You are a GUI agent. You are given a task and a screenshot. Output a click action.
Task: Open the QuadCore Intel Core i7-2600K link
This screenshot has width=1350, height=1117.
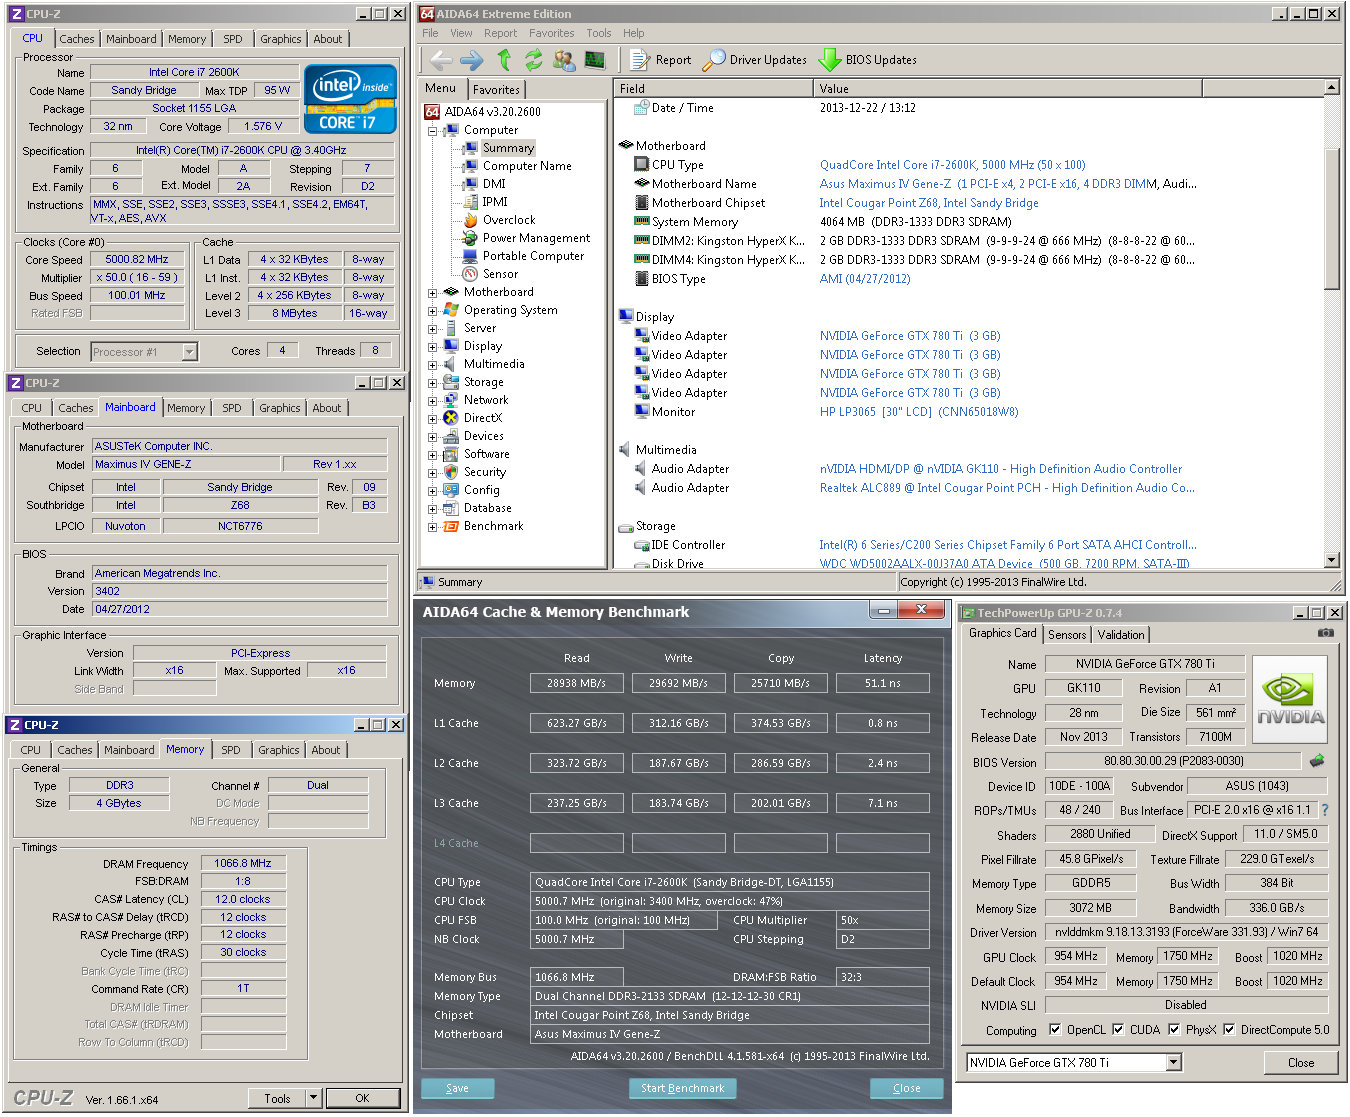tap(952, 165)
